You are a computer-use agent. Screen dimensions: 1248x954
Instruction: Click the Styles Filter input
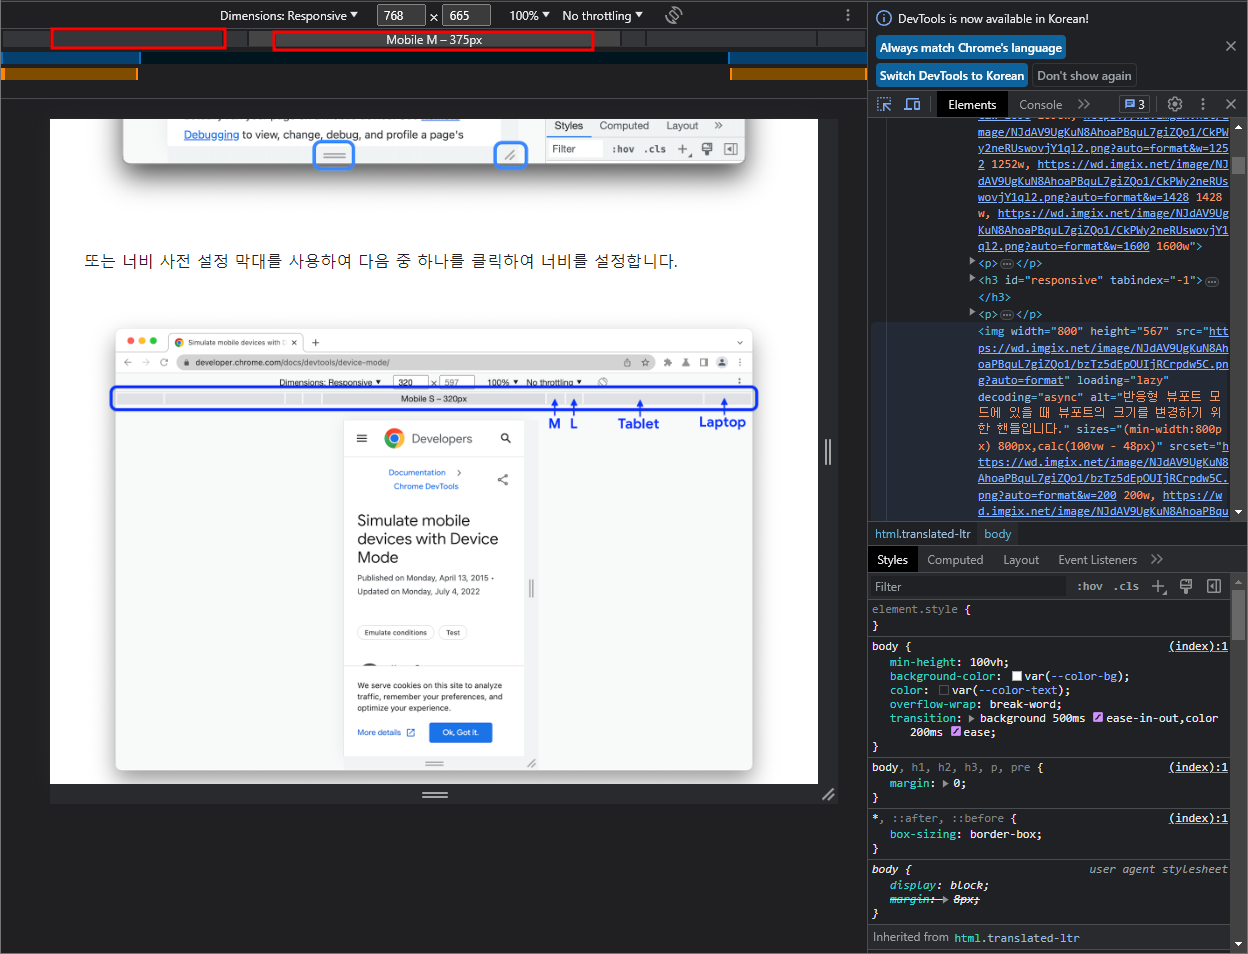(968, 587)
